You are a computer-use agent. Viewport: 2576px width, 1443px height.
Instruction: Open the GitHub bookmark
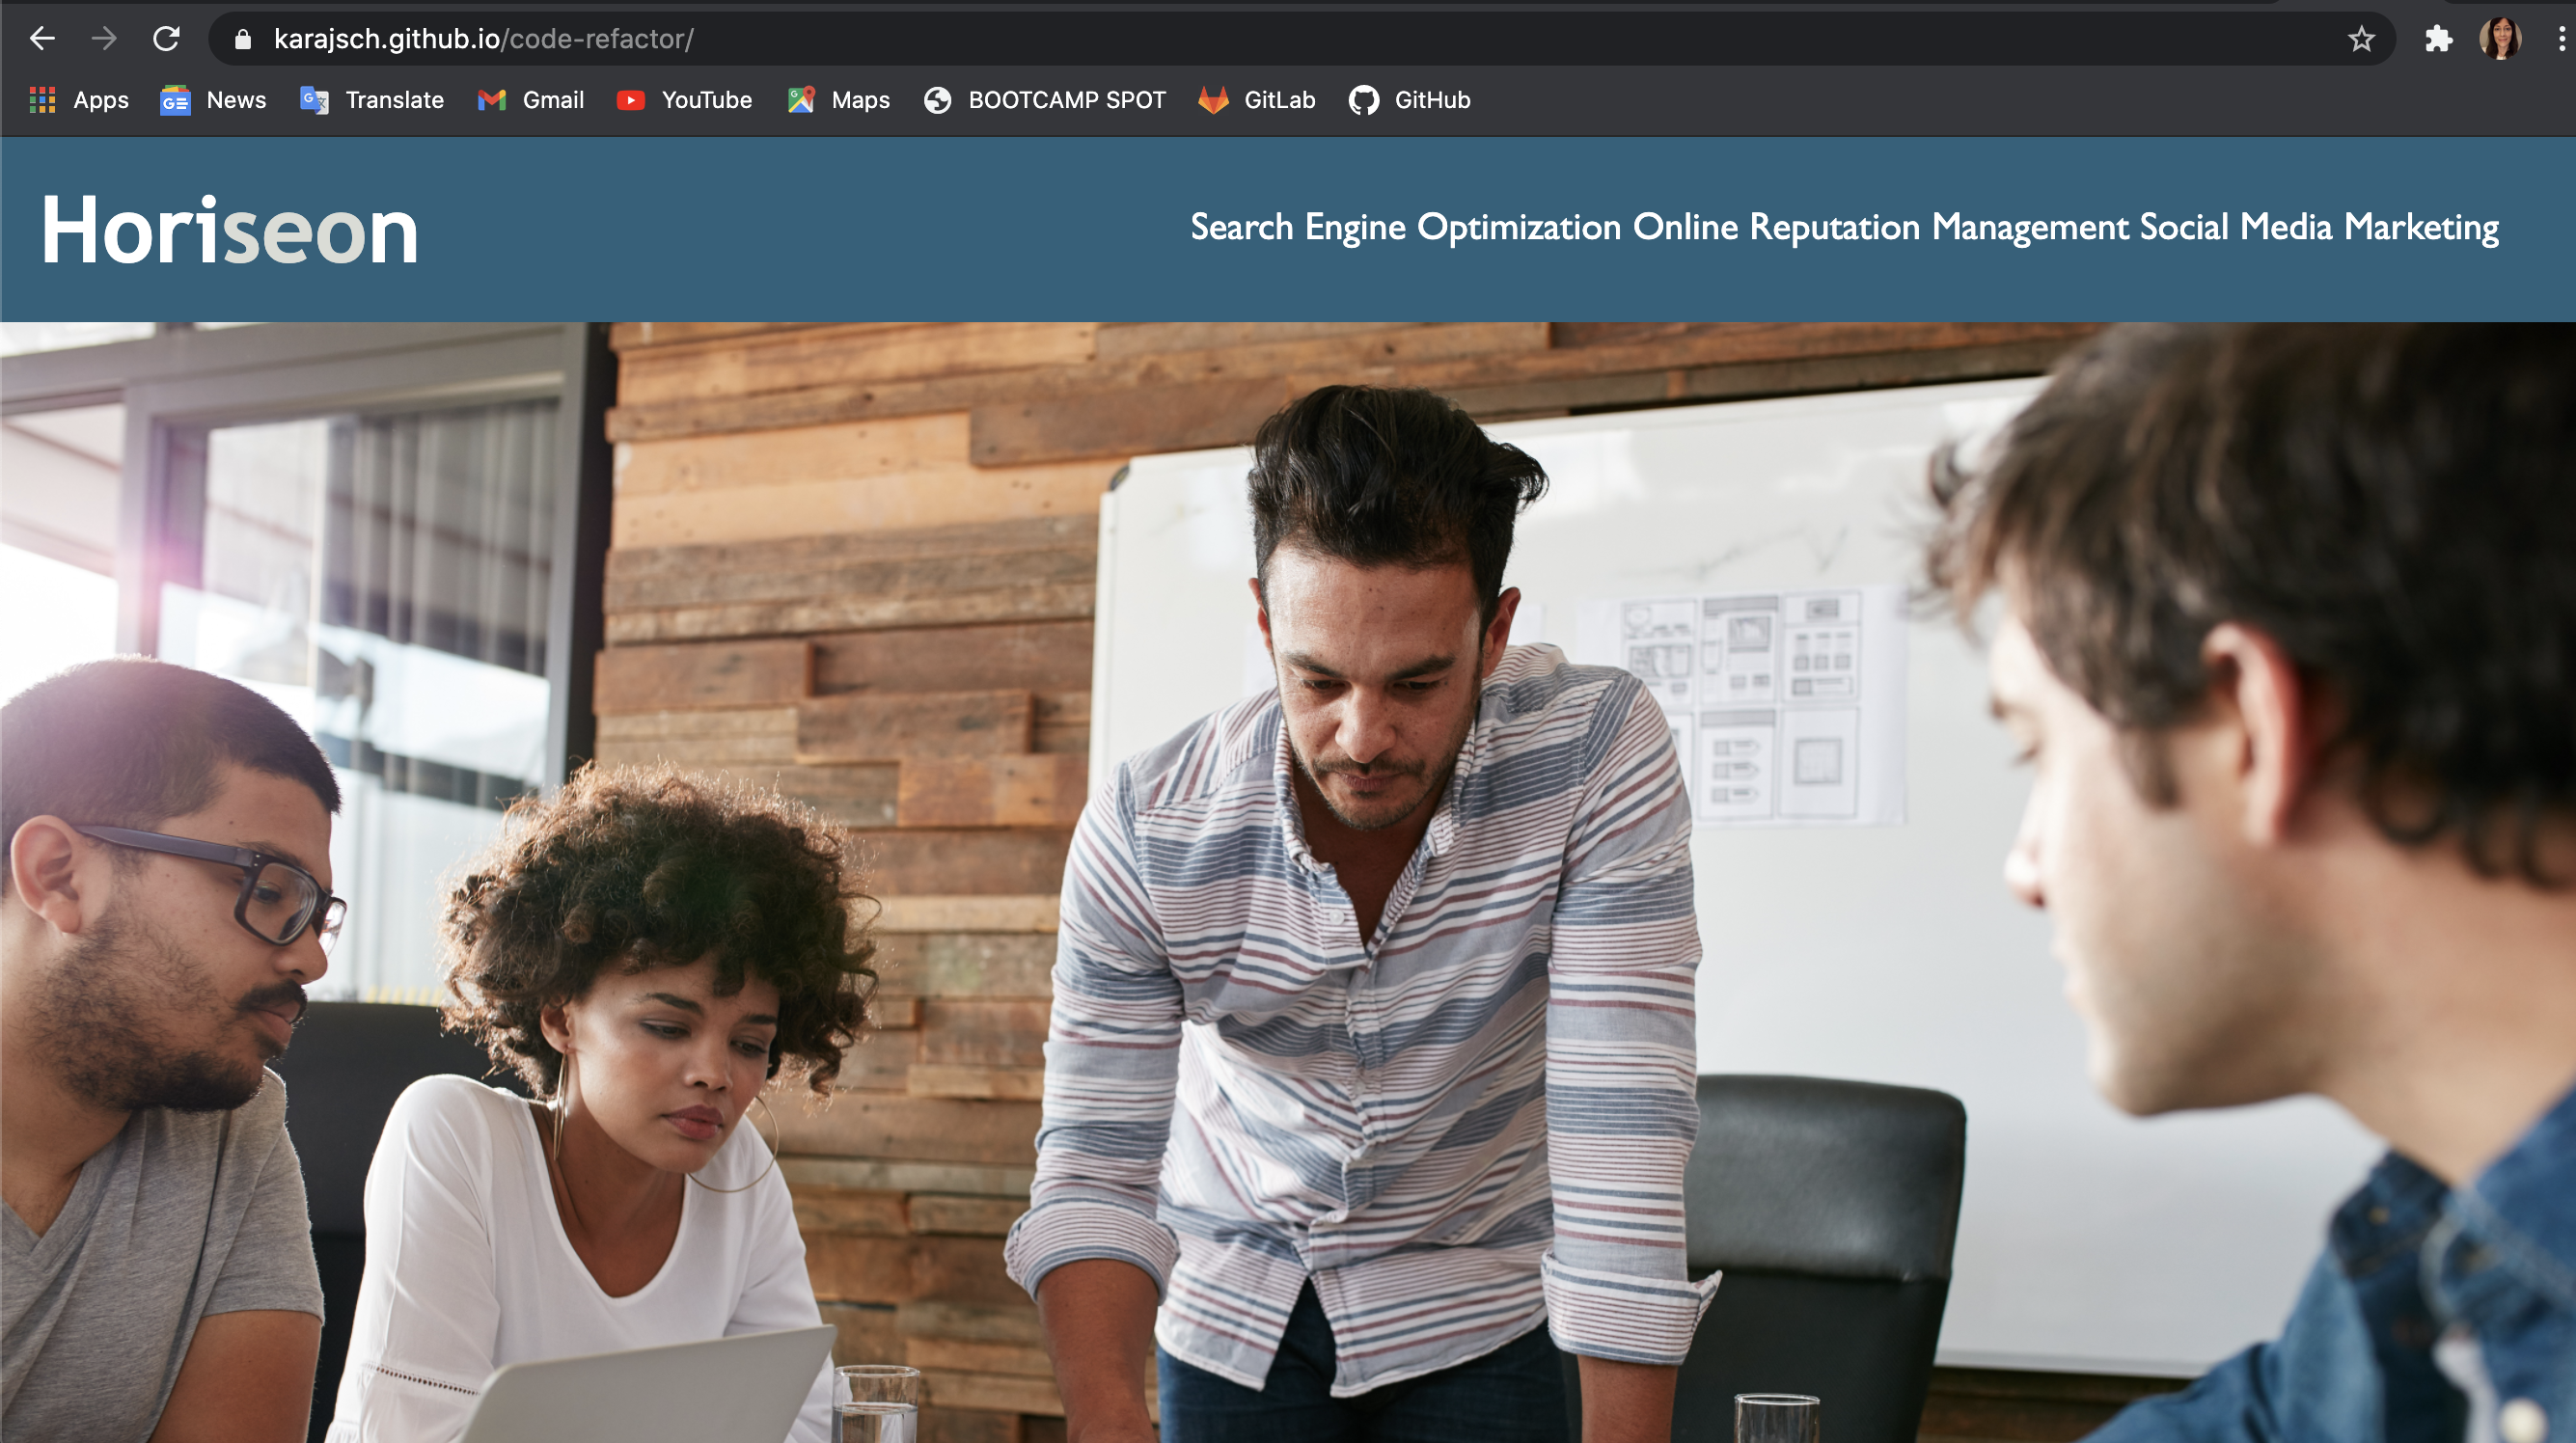click(x=1410, y=100)
